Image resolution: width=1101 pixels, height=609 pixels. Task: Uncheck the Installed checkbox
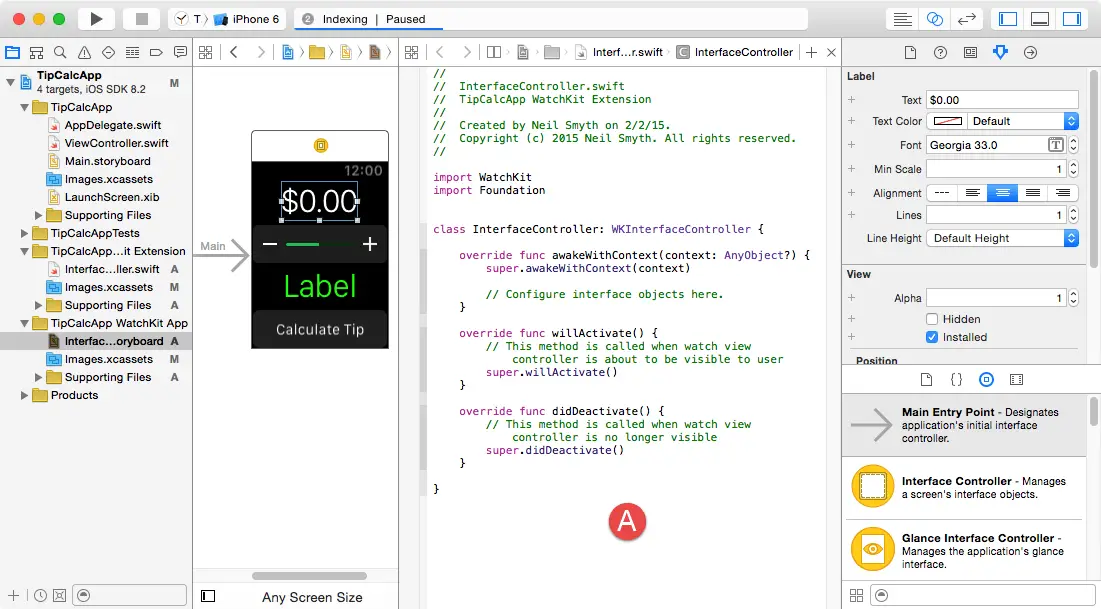point(932,337)
